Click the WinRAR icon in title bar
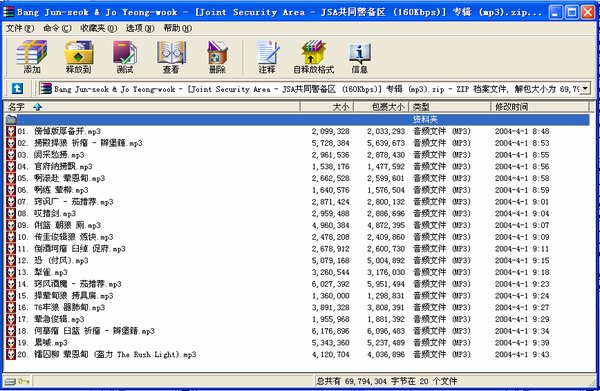Image resolution: width=600 pixels, height=391 pixels. tap(8, 12)
